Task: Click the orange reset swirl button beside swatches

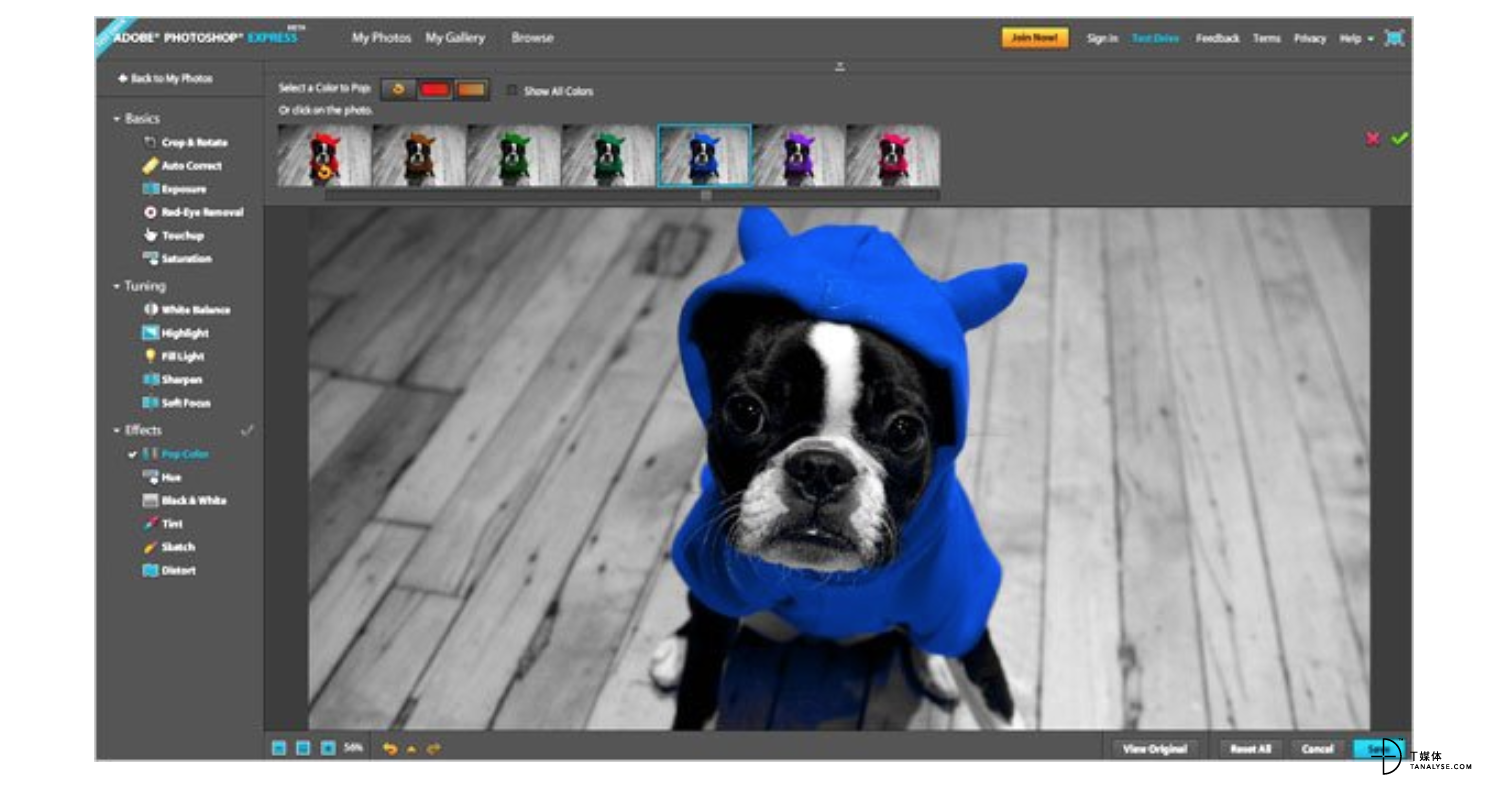Action: [398, 90]
